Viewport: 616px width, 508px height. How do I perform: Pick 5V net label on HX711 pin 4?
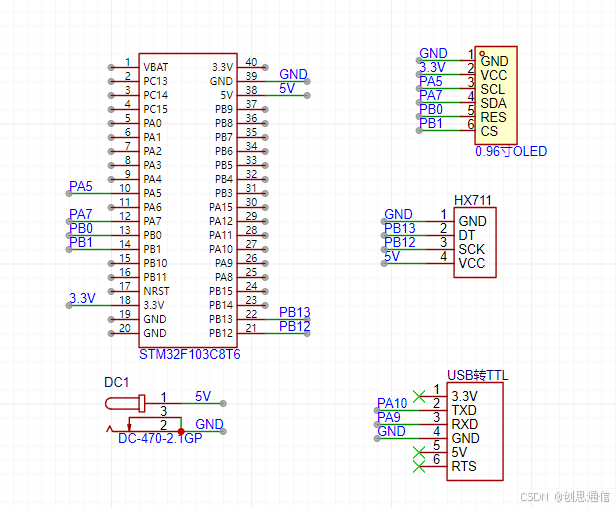tap(392, 256)
